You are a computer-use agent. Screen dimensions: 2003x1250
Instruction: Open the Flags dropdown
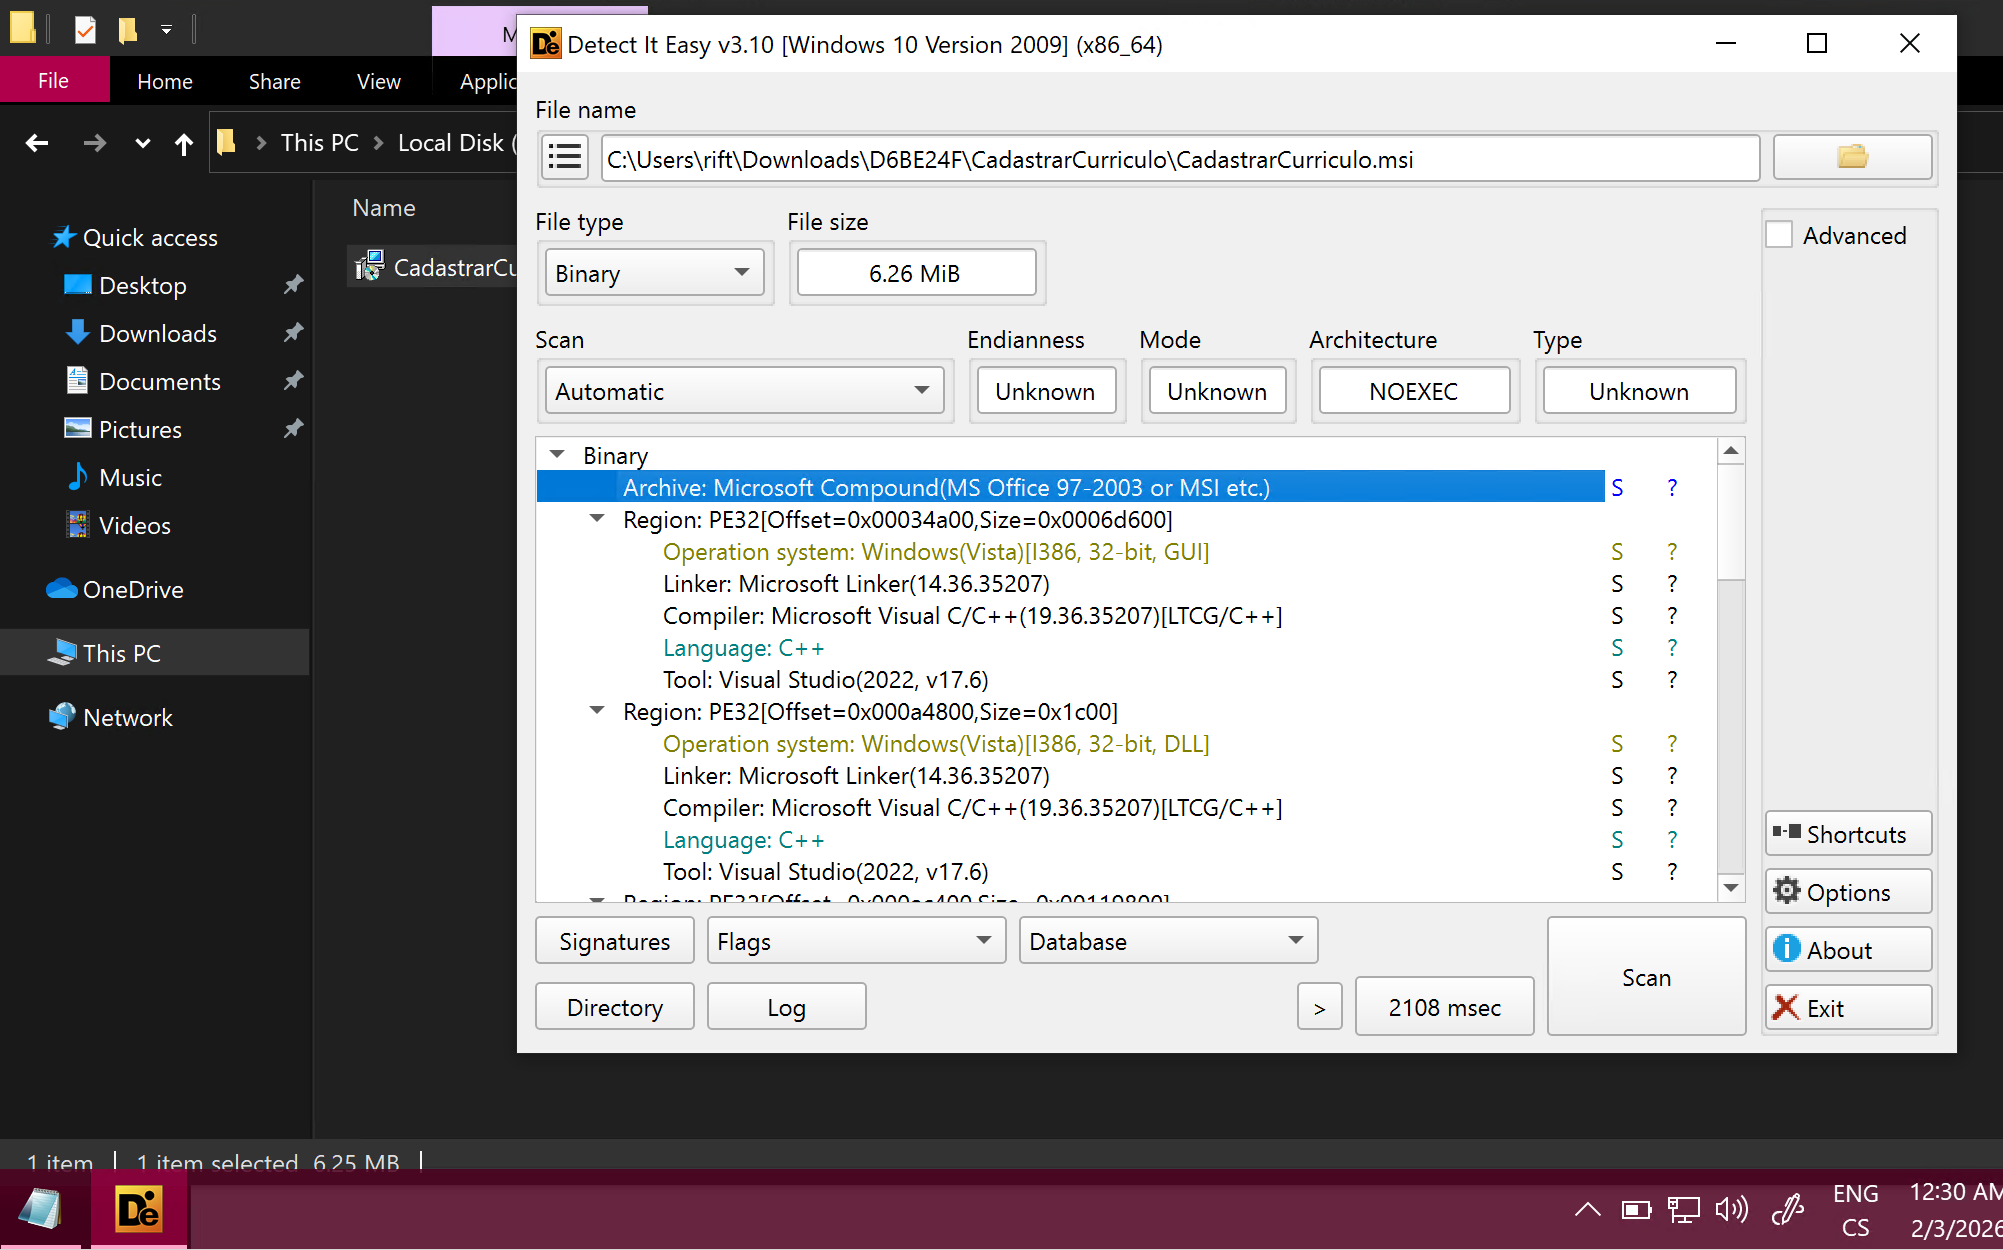click(856, 941)
